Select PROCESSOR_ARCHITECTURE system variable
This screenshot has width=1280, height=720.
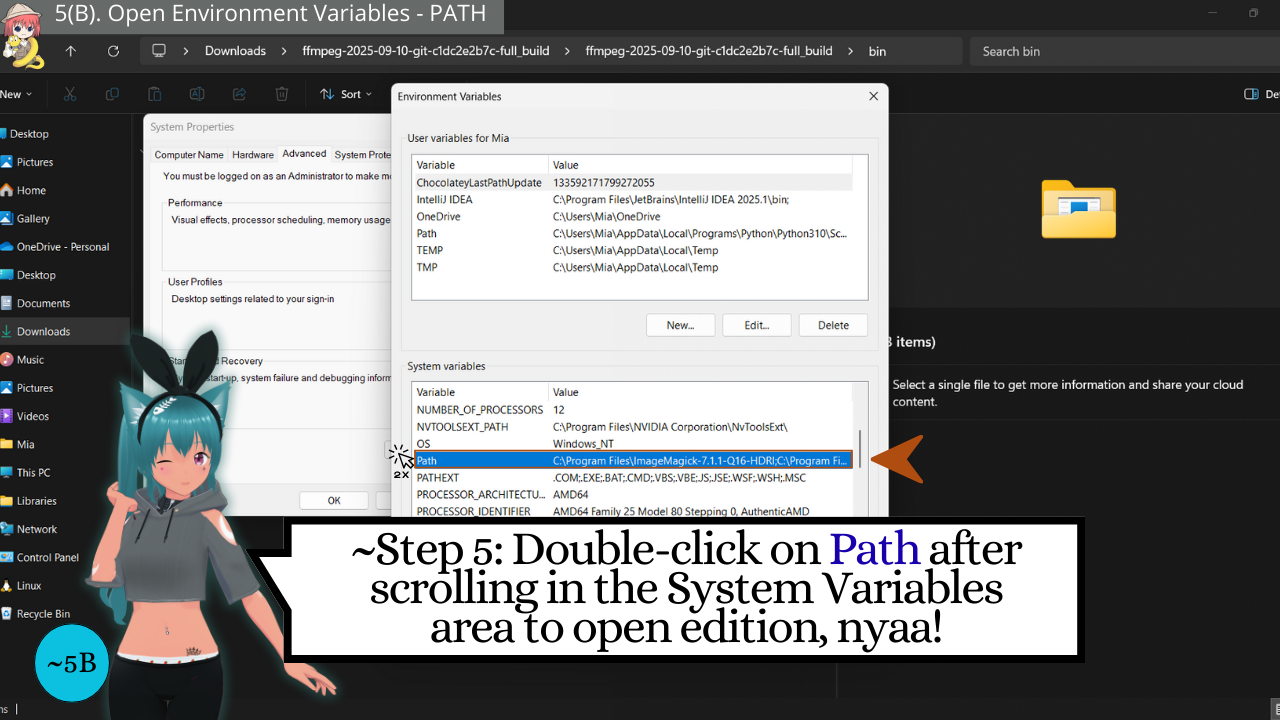(x=632, y=494)
